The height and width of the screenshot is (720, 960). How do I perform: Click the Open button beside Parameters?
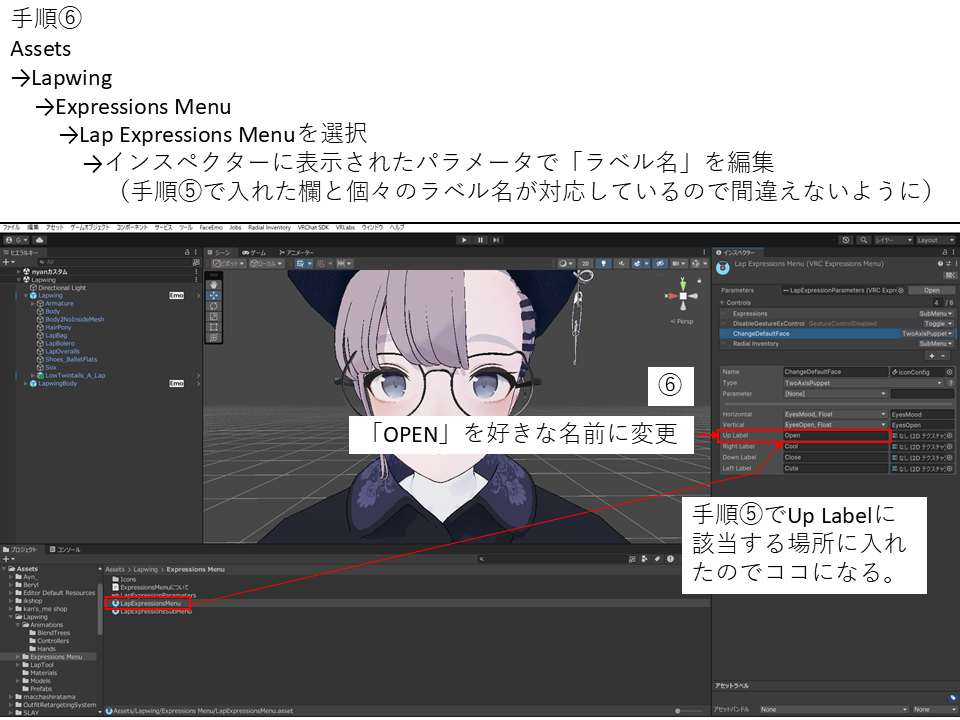pos(931,290)
